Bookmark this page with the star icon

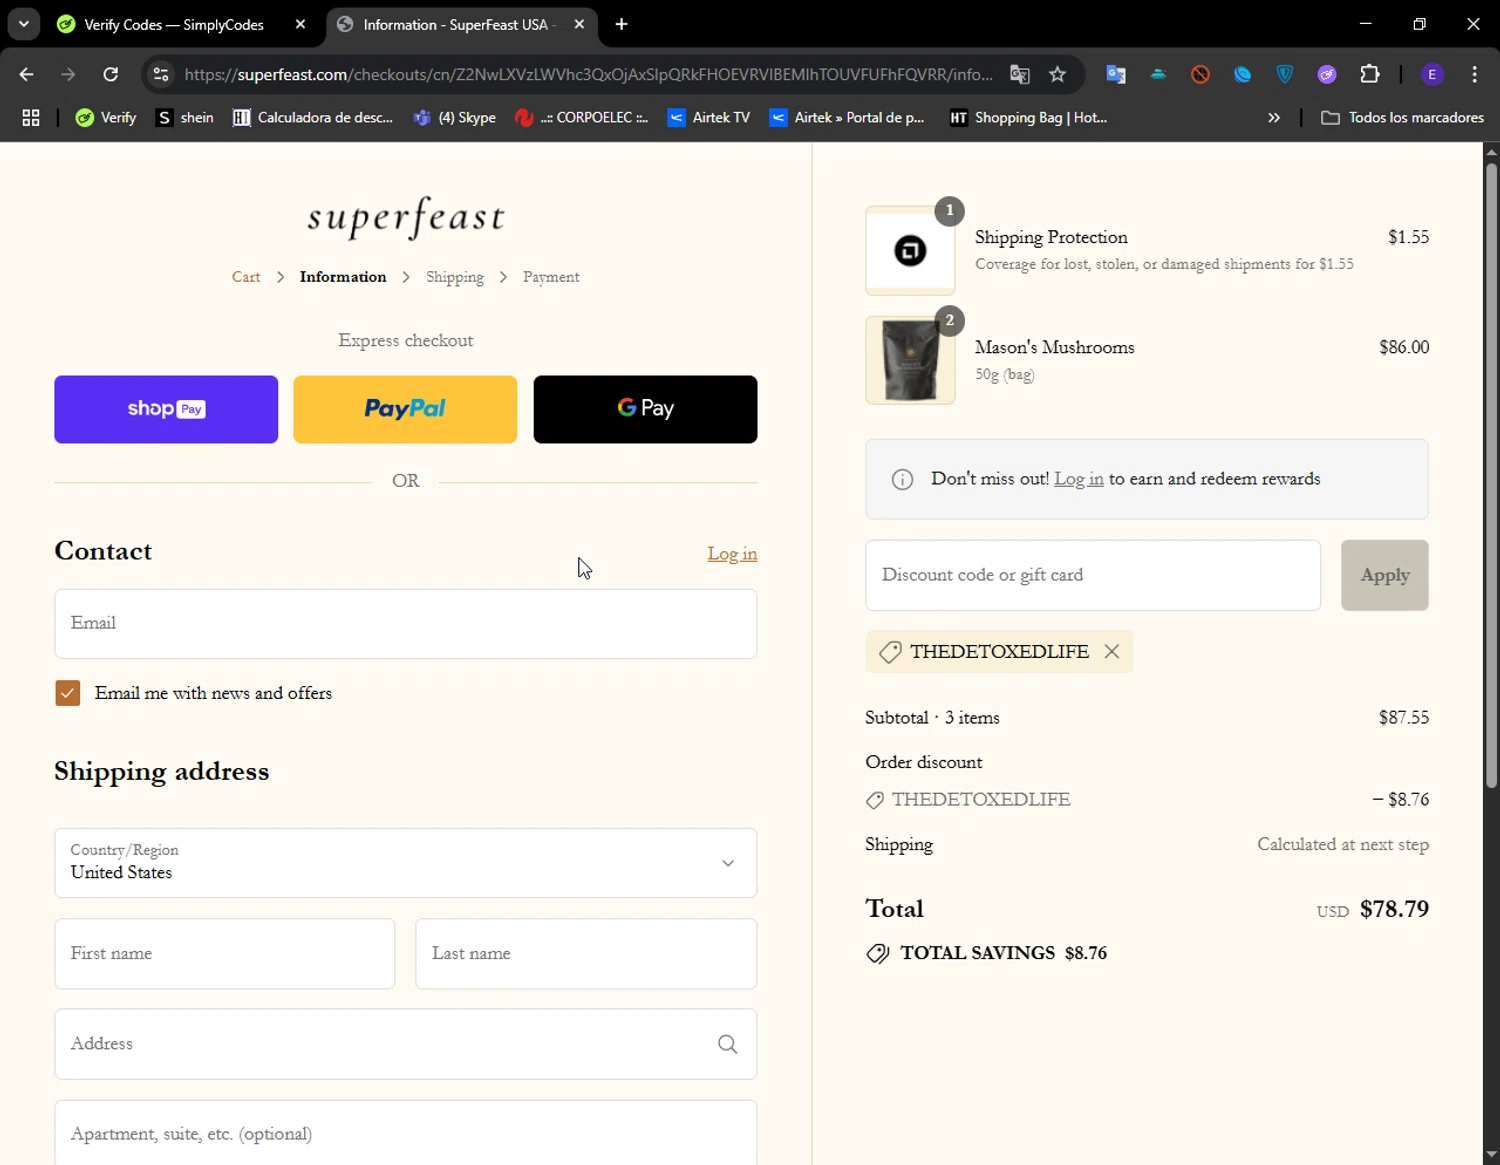coord(1058,74)
